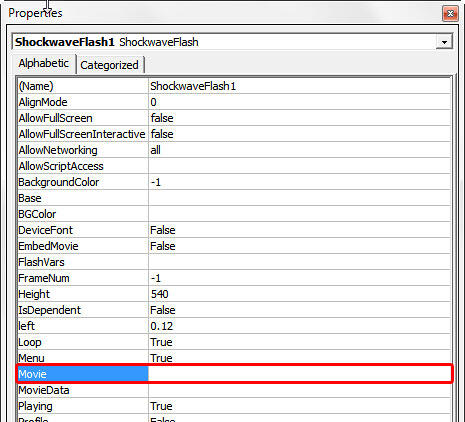Select the Playing property
Image resolution: width=465 pixels, height=422 pixels.
(x=83, y=406)
